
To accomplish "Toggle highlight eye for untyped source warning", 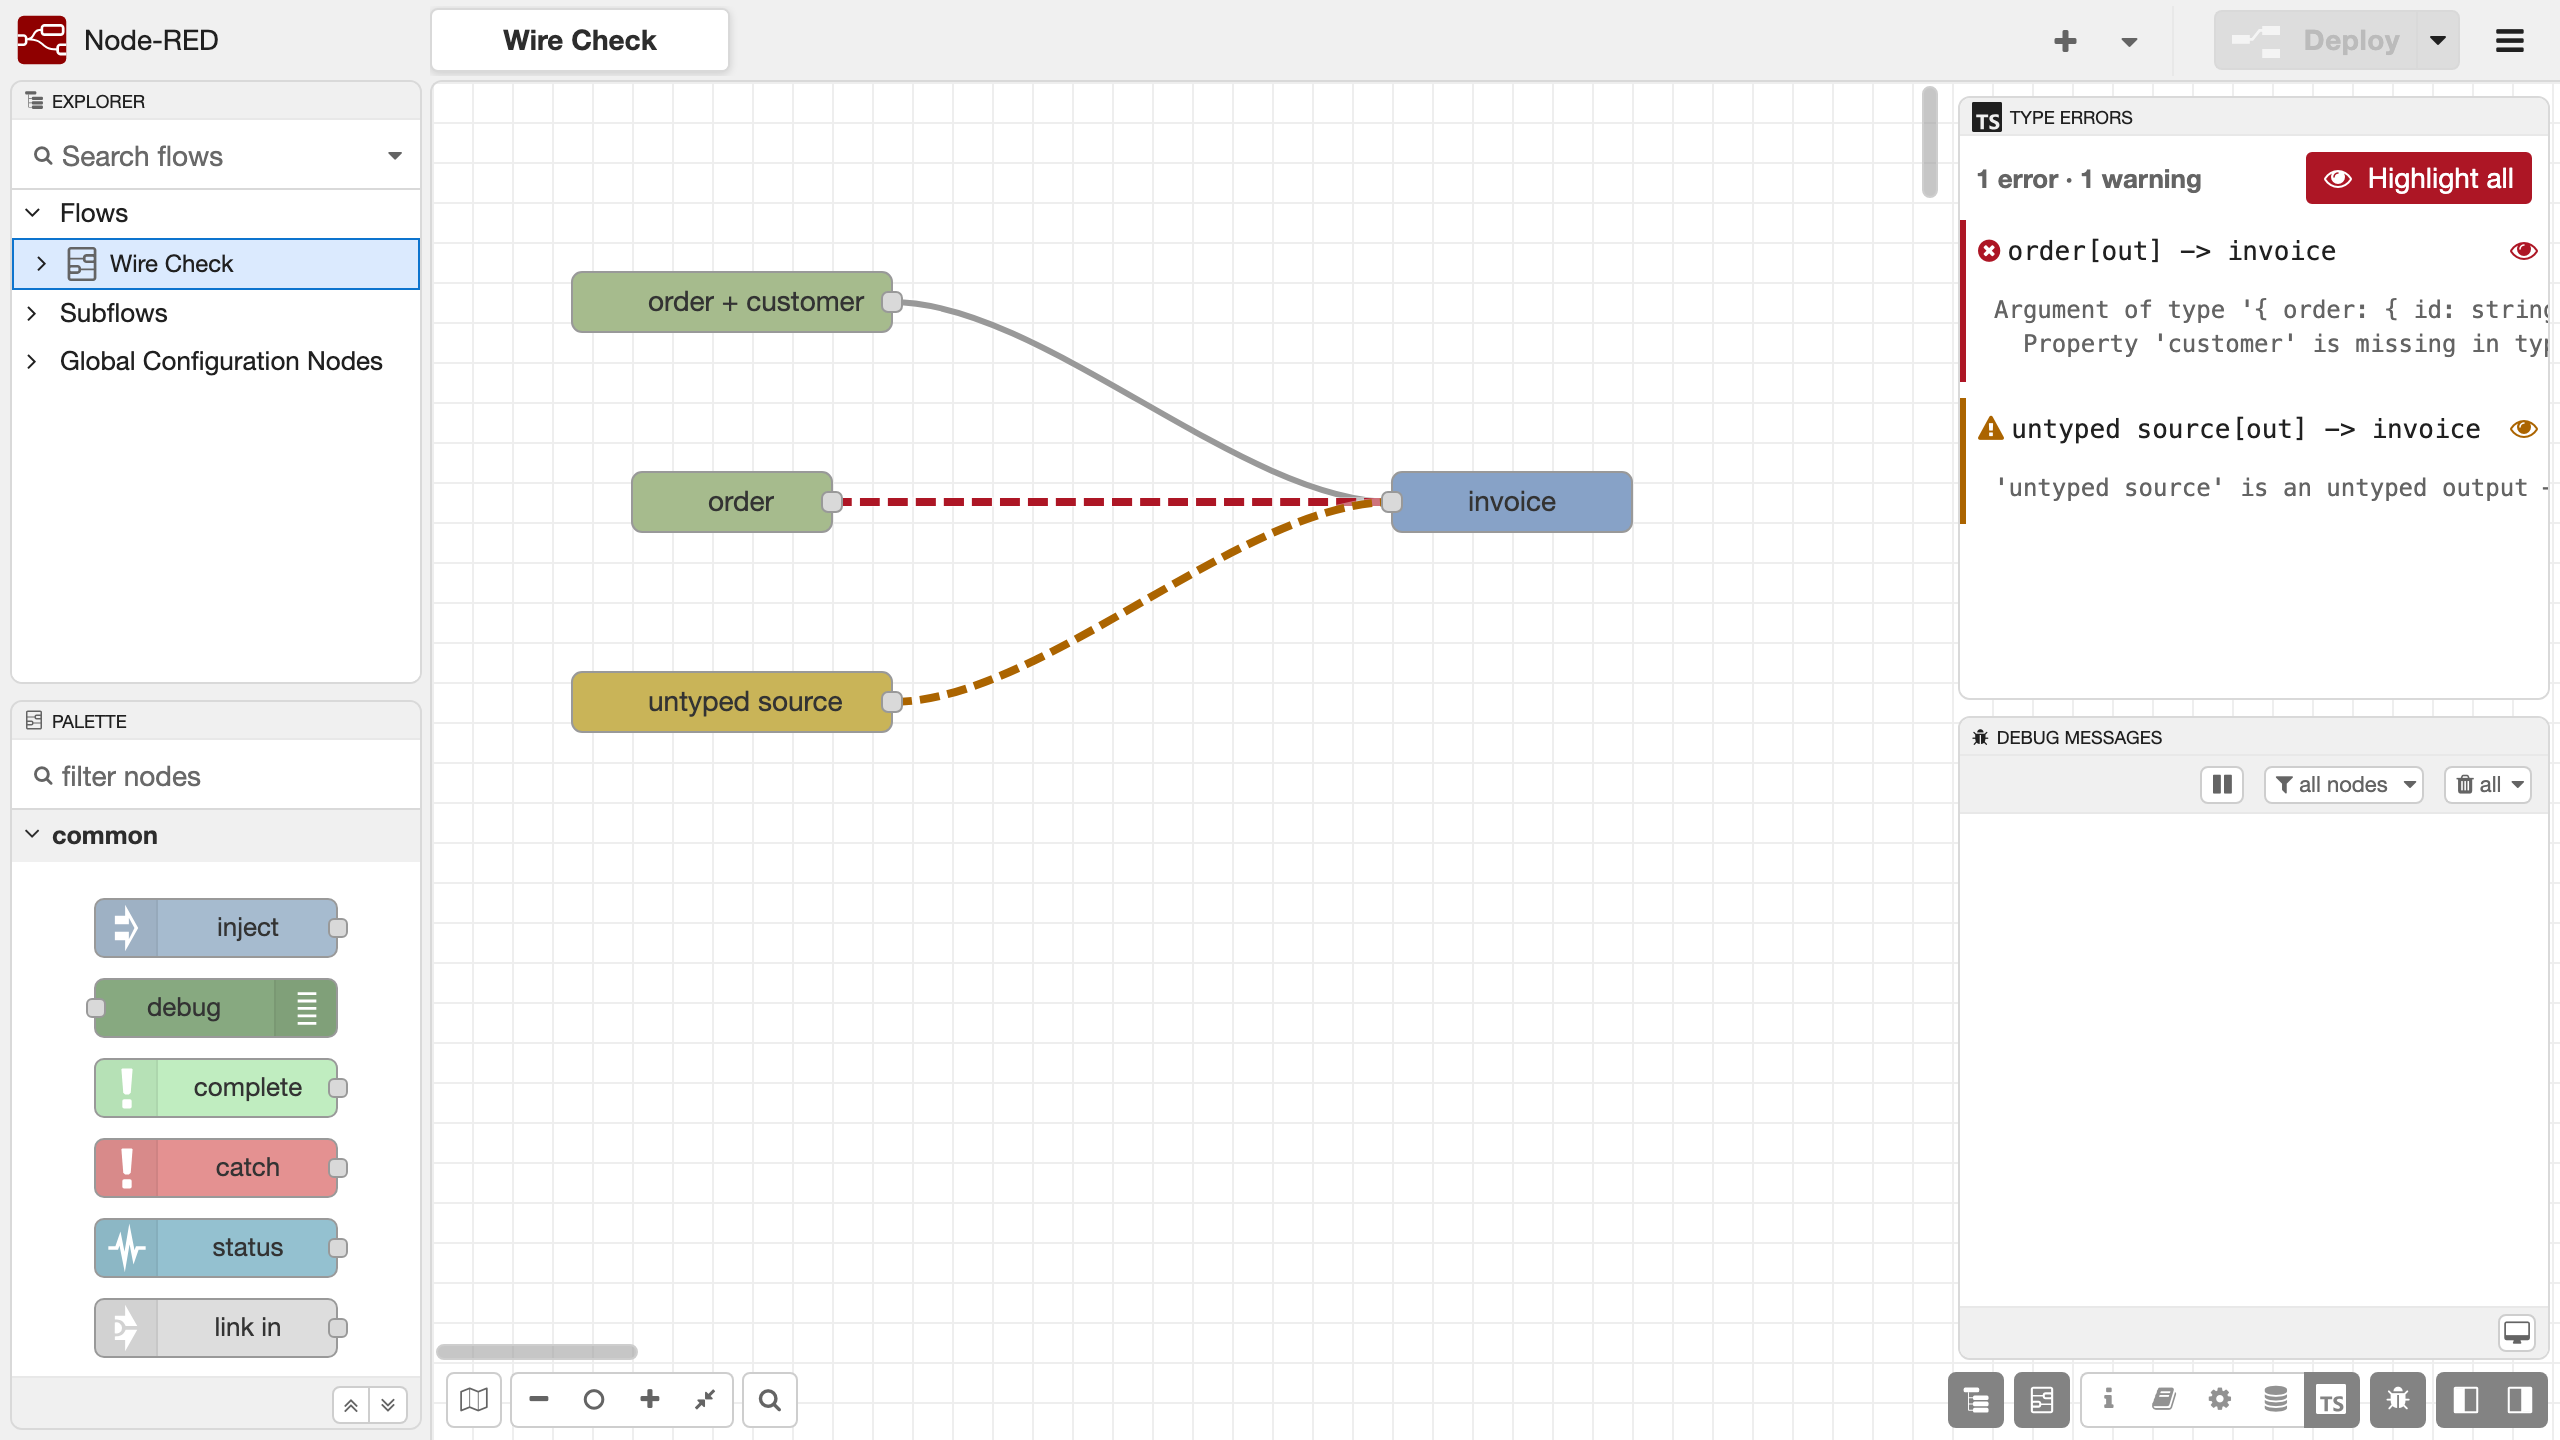I will pyautogui.click(x=2523, y=429).
